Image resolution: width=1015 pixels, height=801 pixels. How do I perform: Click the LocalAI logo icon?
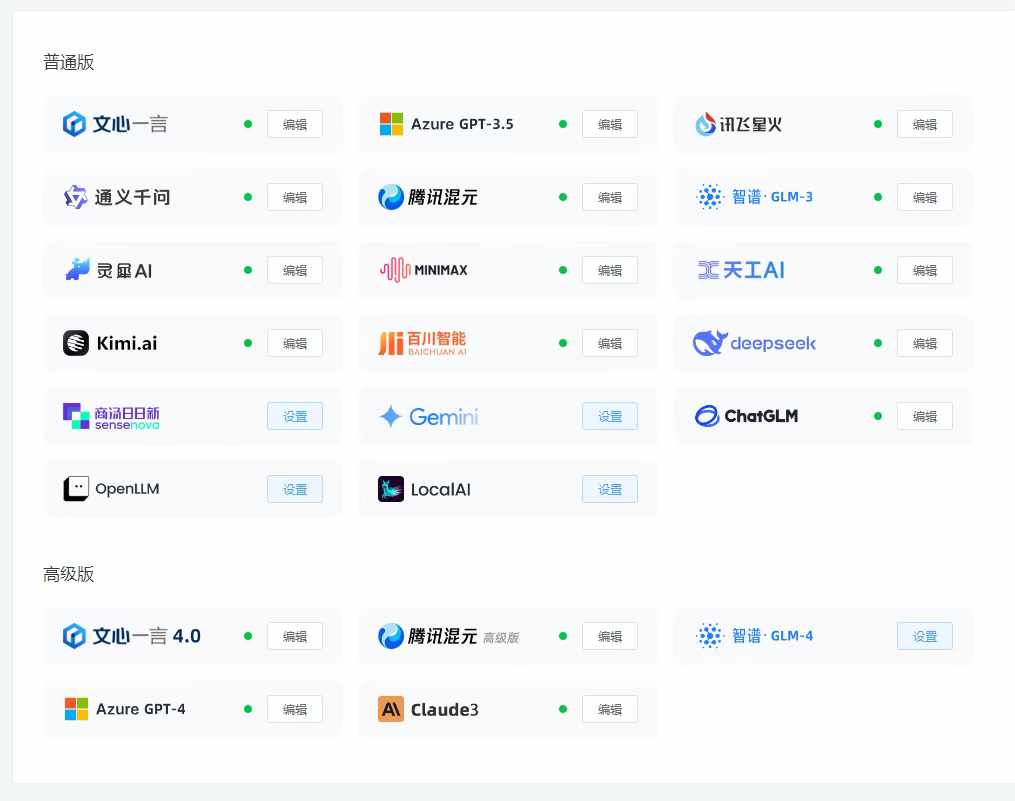[x=390, y=489]
